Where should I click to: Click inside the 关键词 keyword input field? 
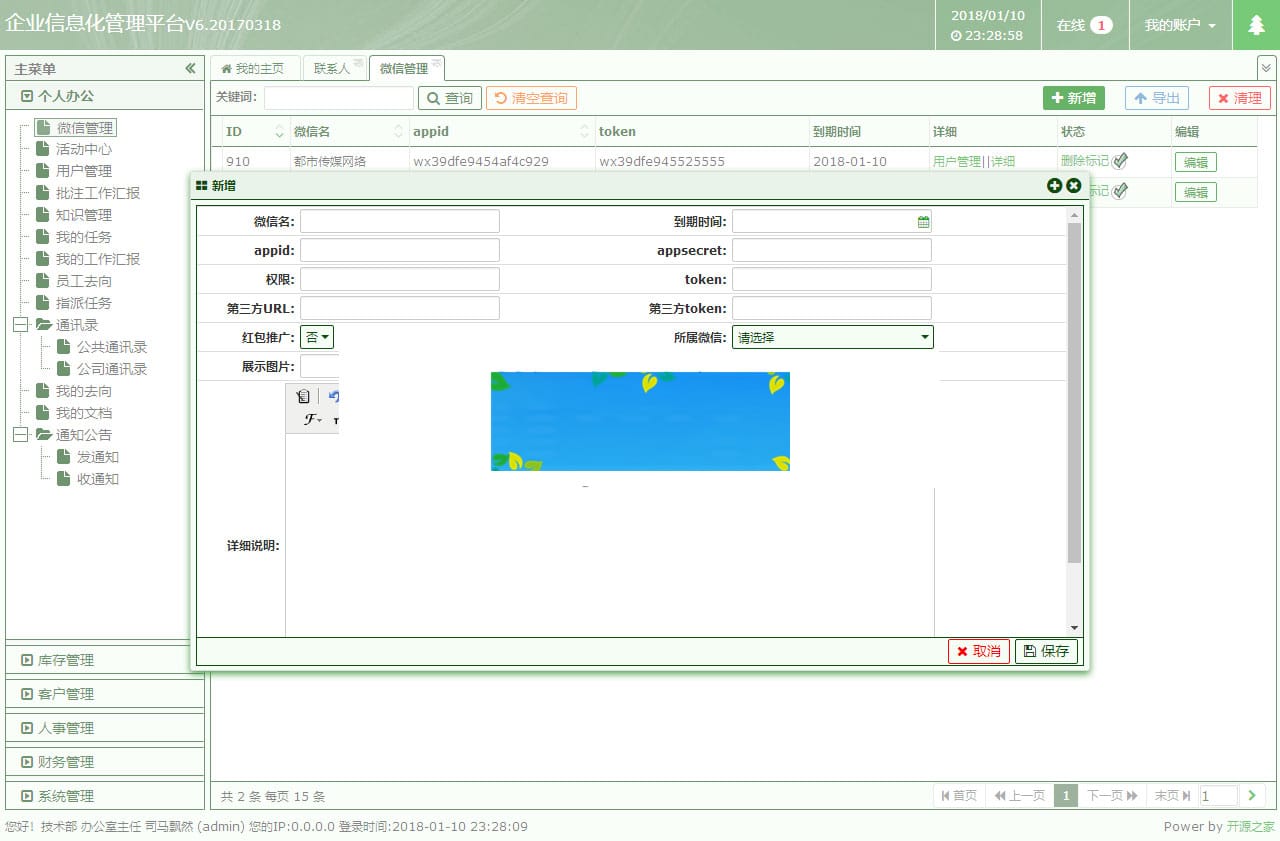click(338, 98)
